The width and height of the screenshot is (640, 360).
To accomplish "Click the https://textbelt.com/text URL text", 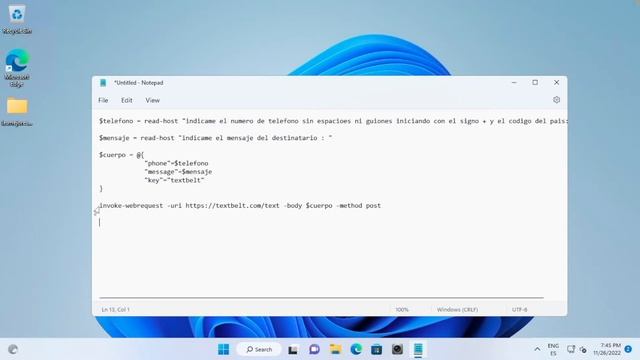I will (x=233, y=206).
